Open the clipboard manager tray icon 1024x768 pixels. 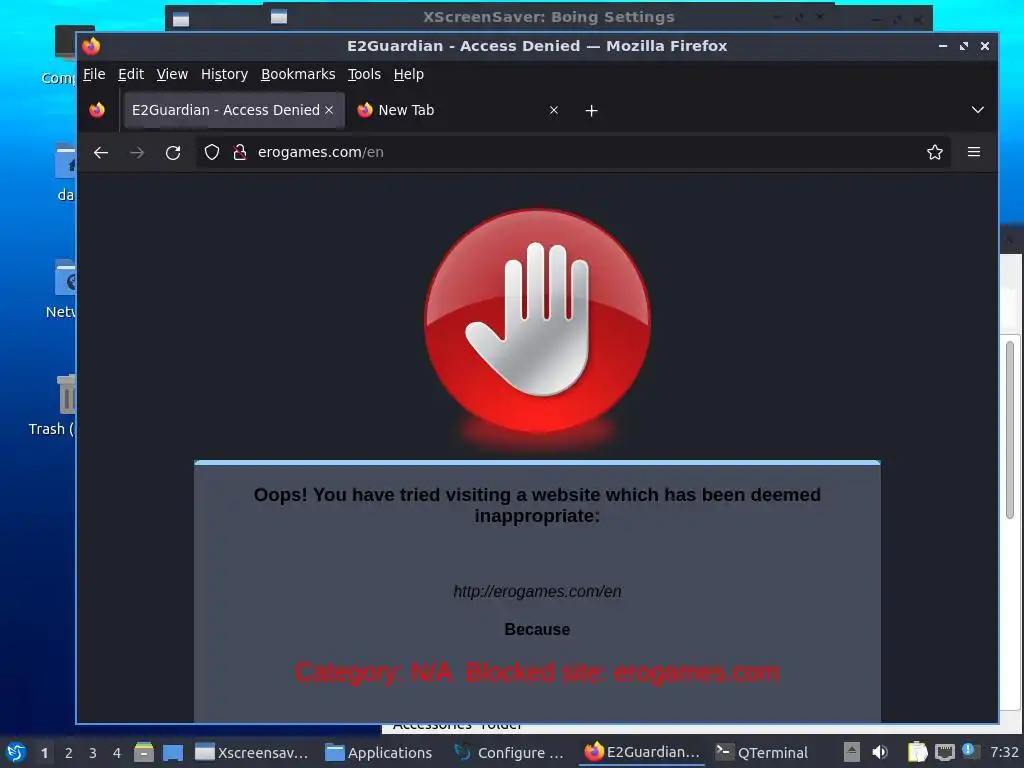point(918,752)
